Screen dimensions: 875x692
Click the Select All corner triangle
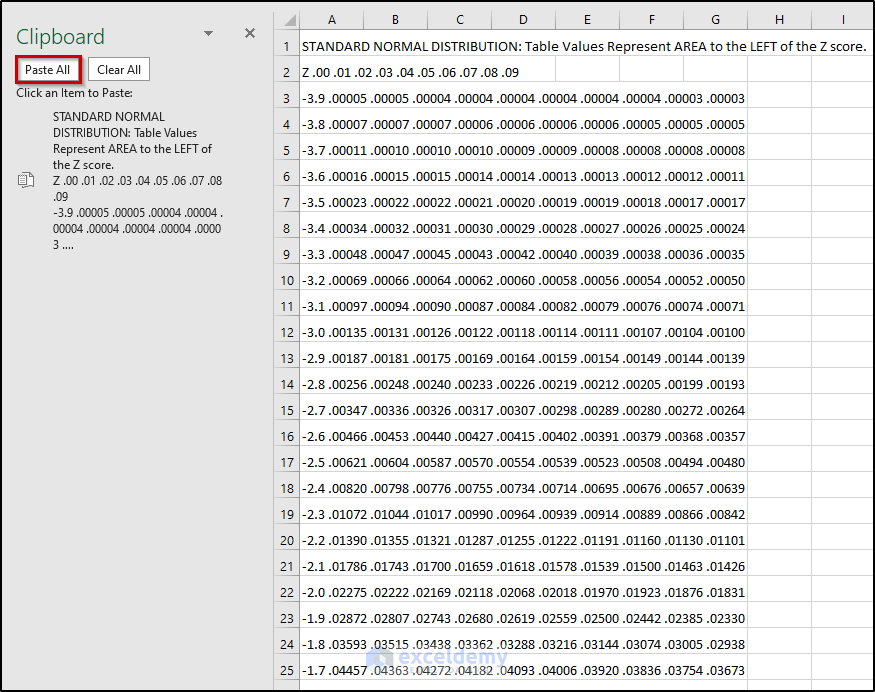(289, 20)
